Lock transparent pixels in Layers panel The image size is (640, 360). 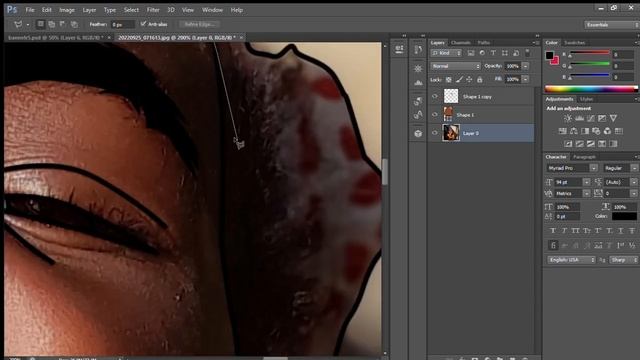click(449, 80)
